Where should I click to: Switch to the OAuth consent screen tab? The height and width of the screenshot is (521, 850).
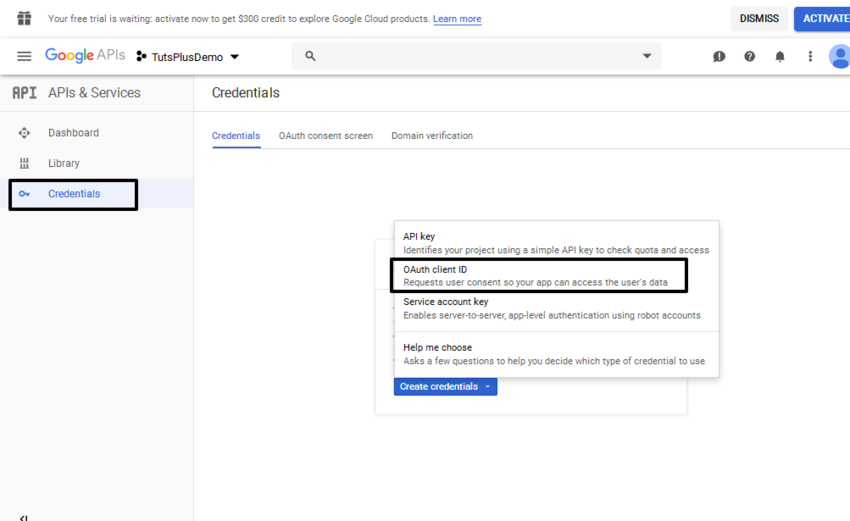325,136
